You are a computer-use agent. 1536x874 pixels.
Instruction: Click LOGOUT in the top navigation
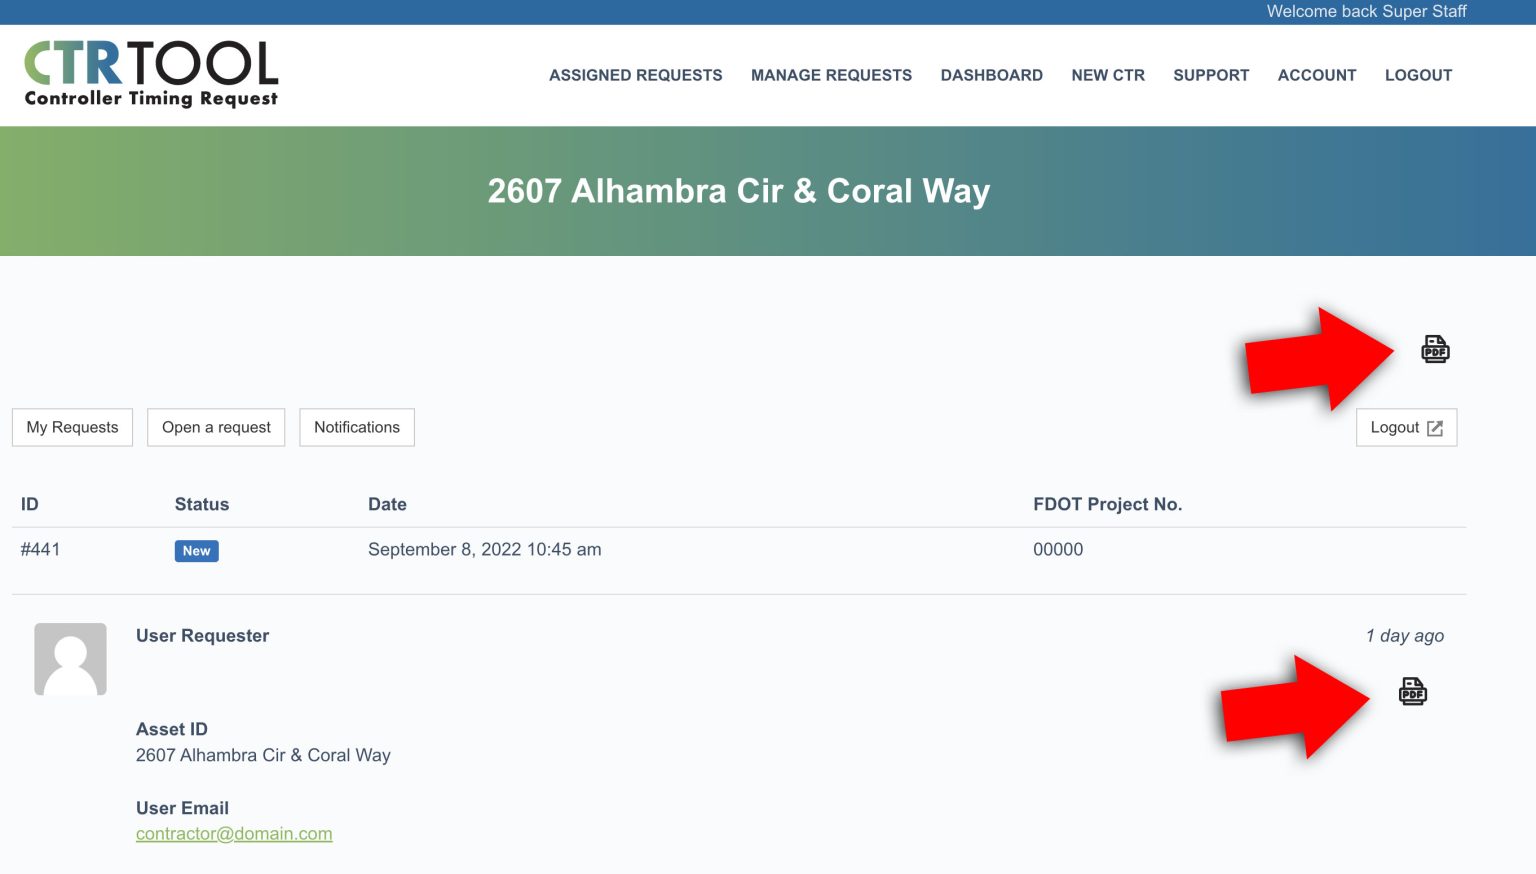(1418, 75)
